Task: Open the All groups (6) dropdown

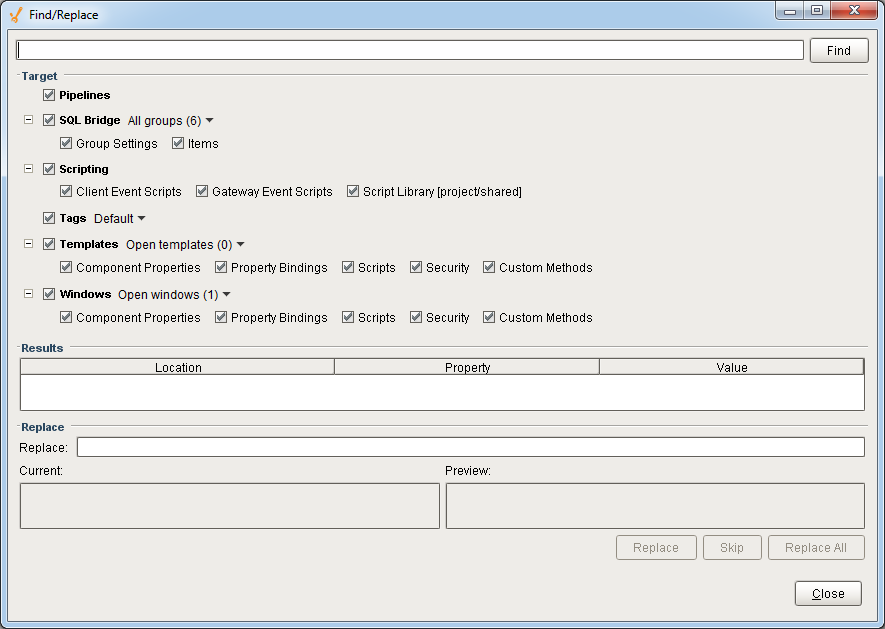Action: click(171, 120)
